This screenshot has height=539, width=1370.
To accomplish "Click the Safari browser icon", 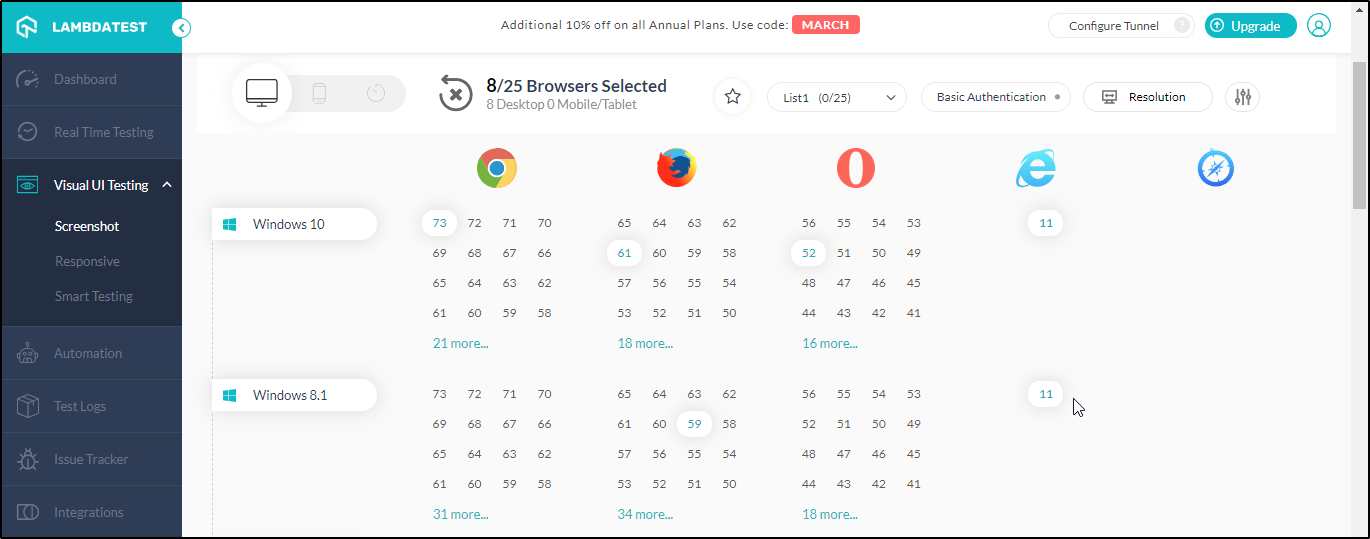I will pos(1215,168).
